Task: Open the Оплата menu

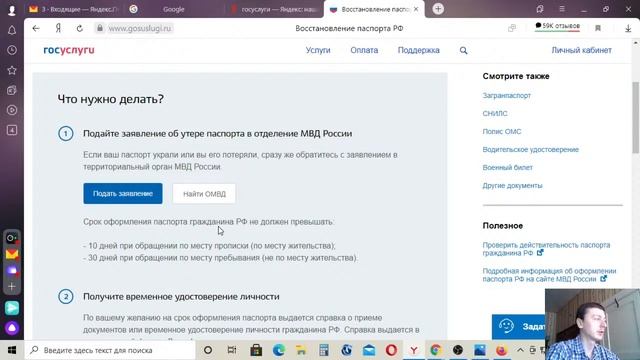Action: pos(364,50)
